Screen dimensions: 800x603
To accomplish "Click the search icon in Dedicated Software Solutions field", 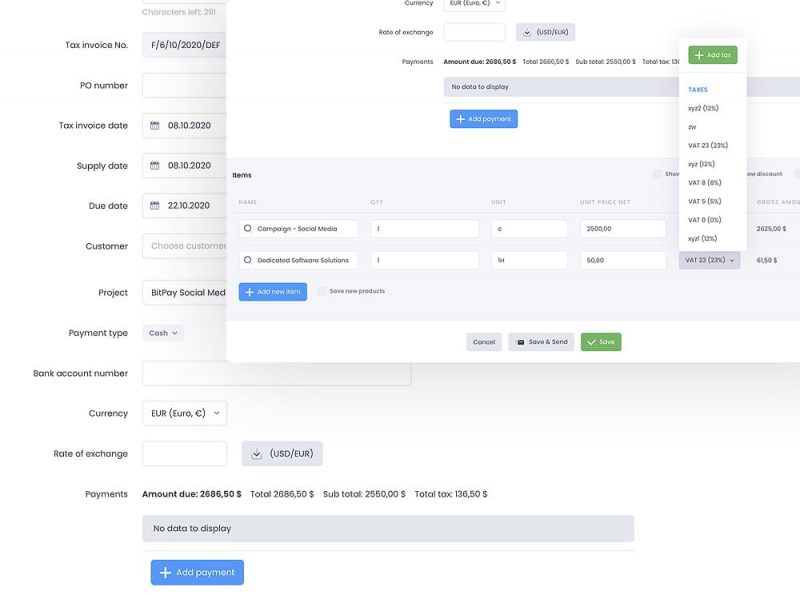I will coord(246,259).
